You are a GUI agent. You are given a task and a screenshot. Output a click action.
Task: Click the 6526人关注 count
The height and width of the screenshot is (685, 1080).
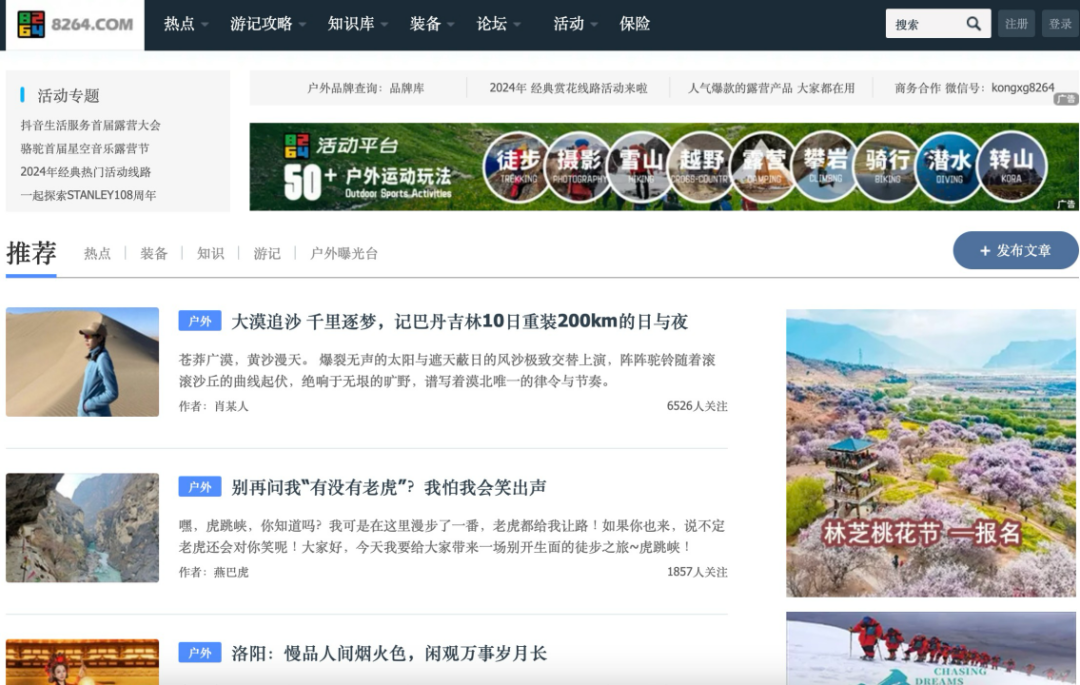tap(697, 406)
